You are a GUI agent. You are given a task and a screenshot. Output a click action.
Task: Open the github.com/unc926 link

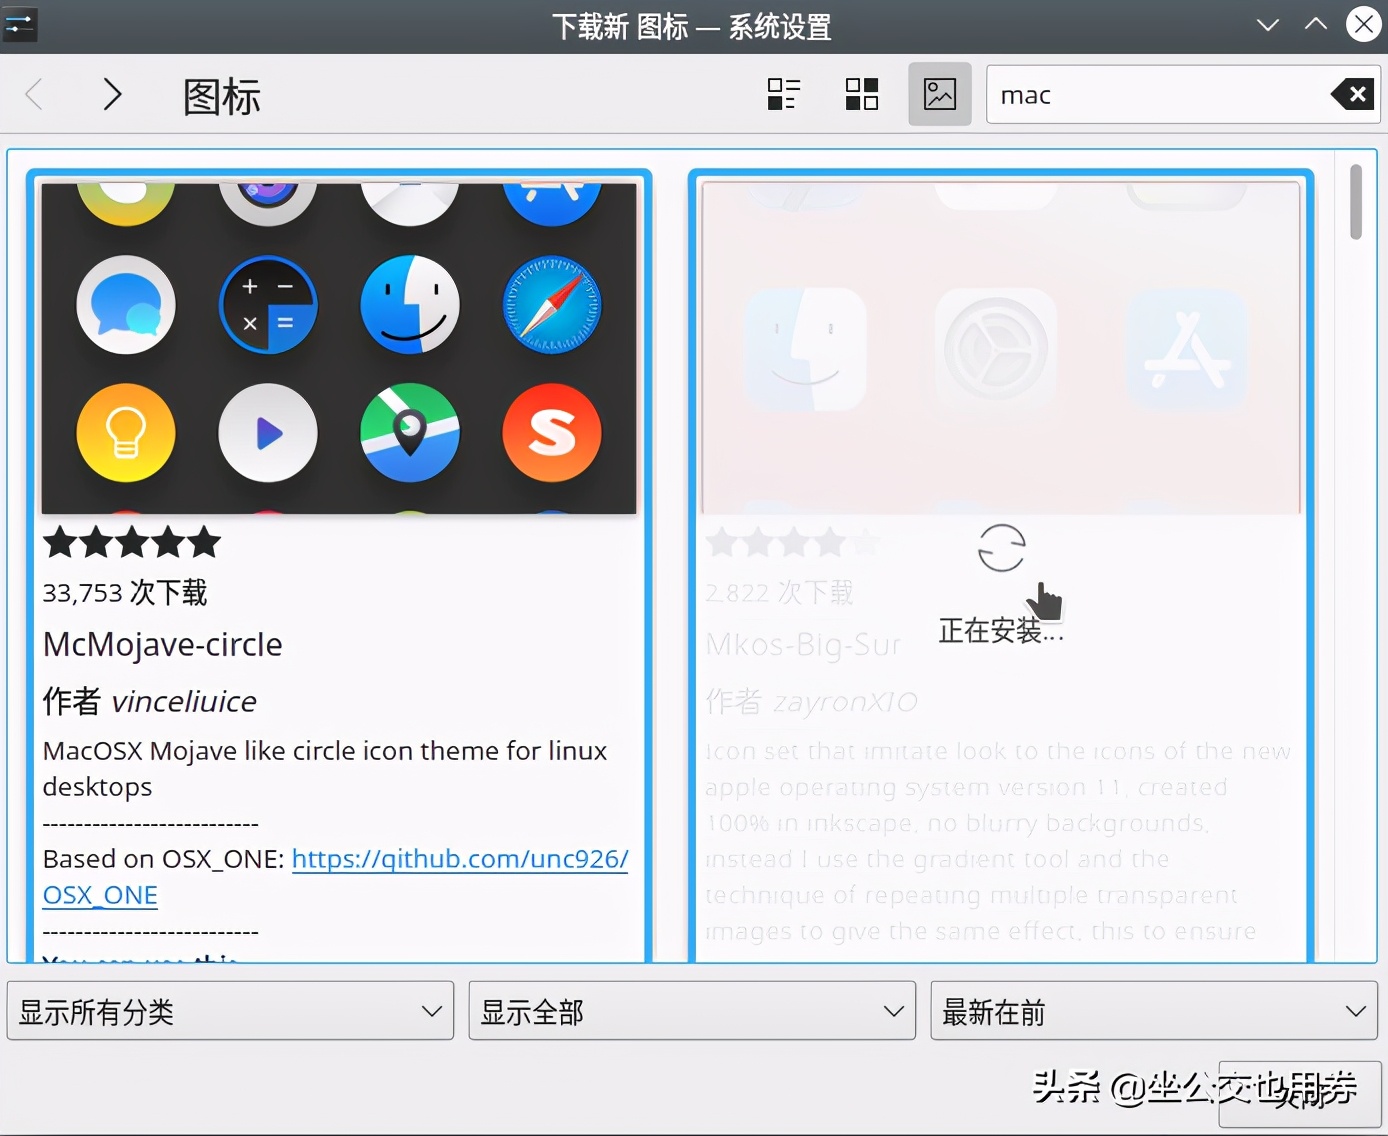[x=460, y=859]
